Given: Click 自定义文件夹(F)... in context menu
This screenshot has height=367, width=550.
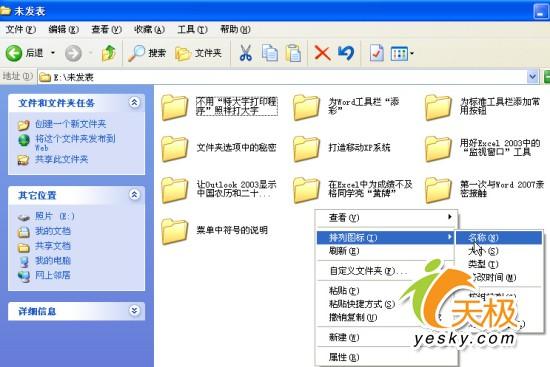Looking at the screenshot, I should [x=368, y=271].
